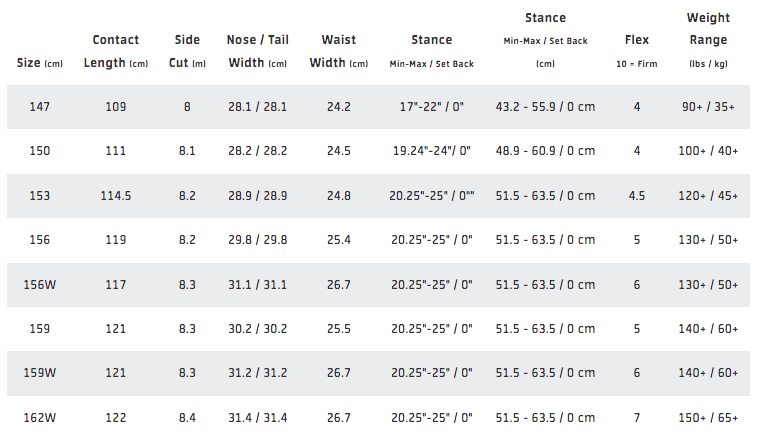Click the 114.5 contact length value
763x433 pixels.
point(116,195)
